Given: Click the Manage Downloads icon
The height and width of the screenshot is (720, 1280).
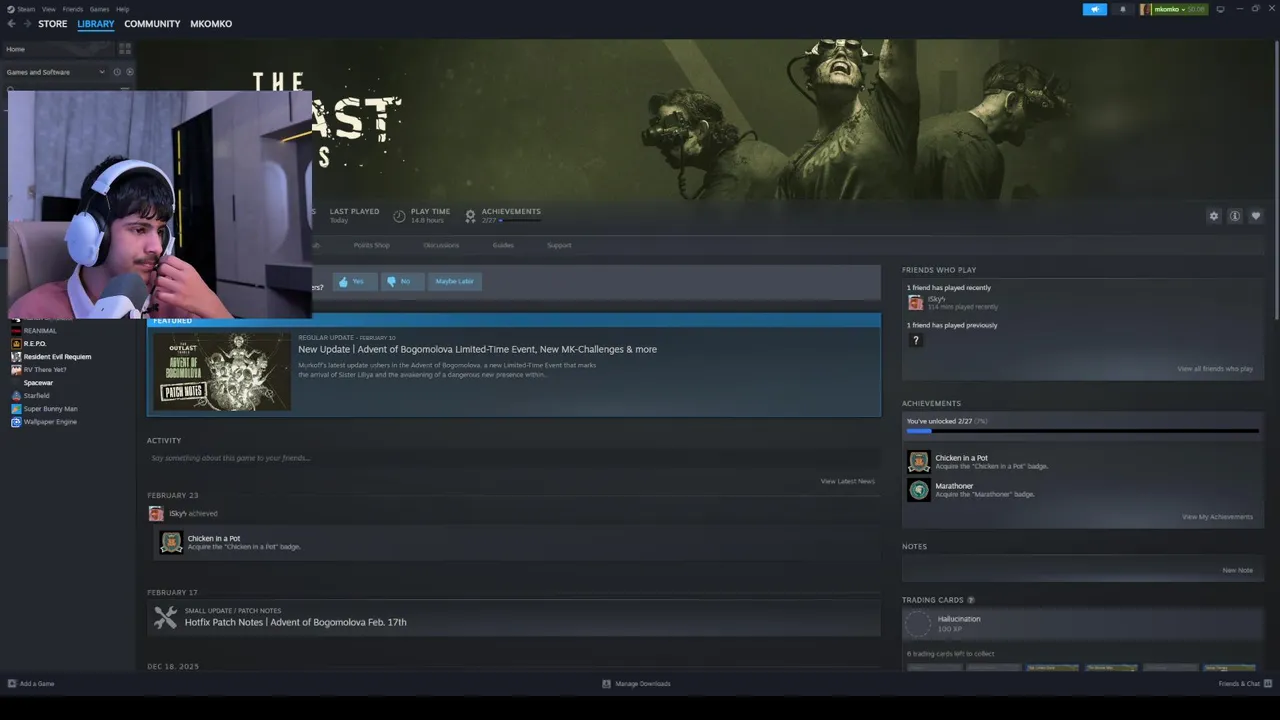Looking at the screenshot, I should coord(606,684).
